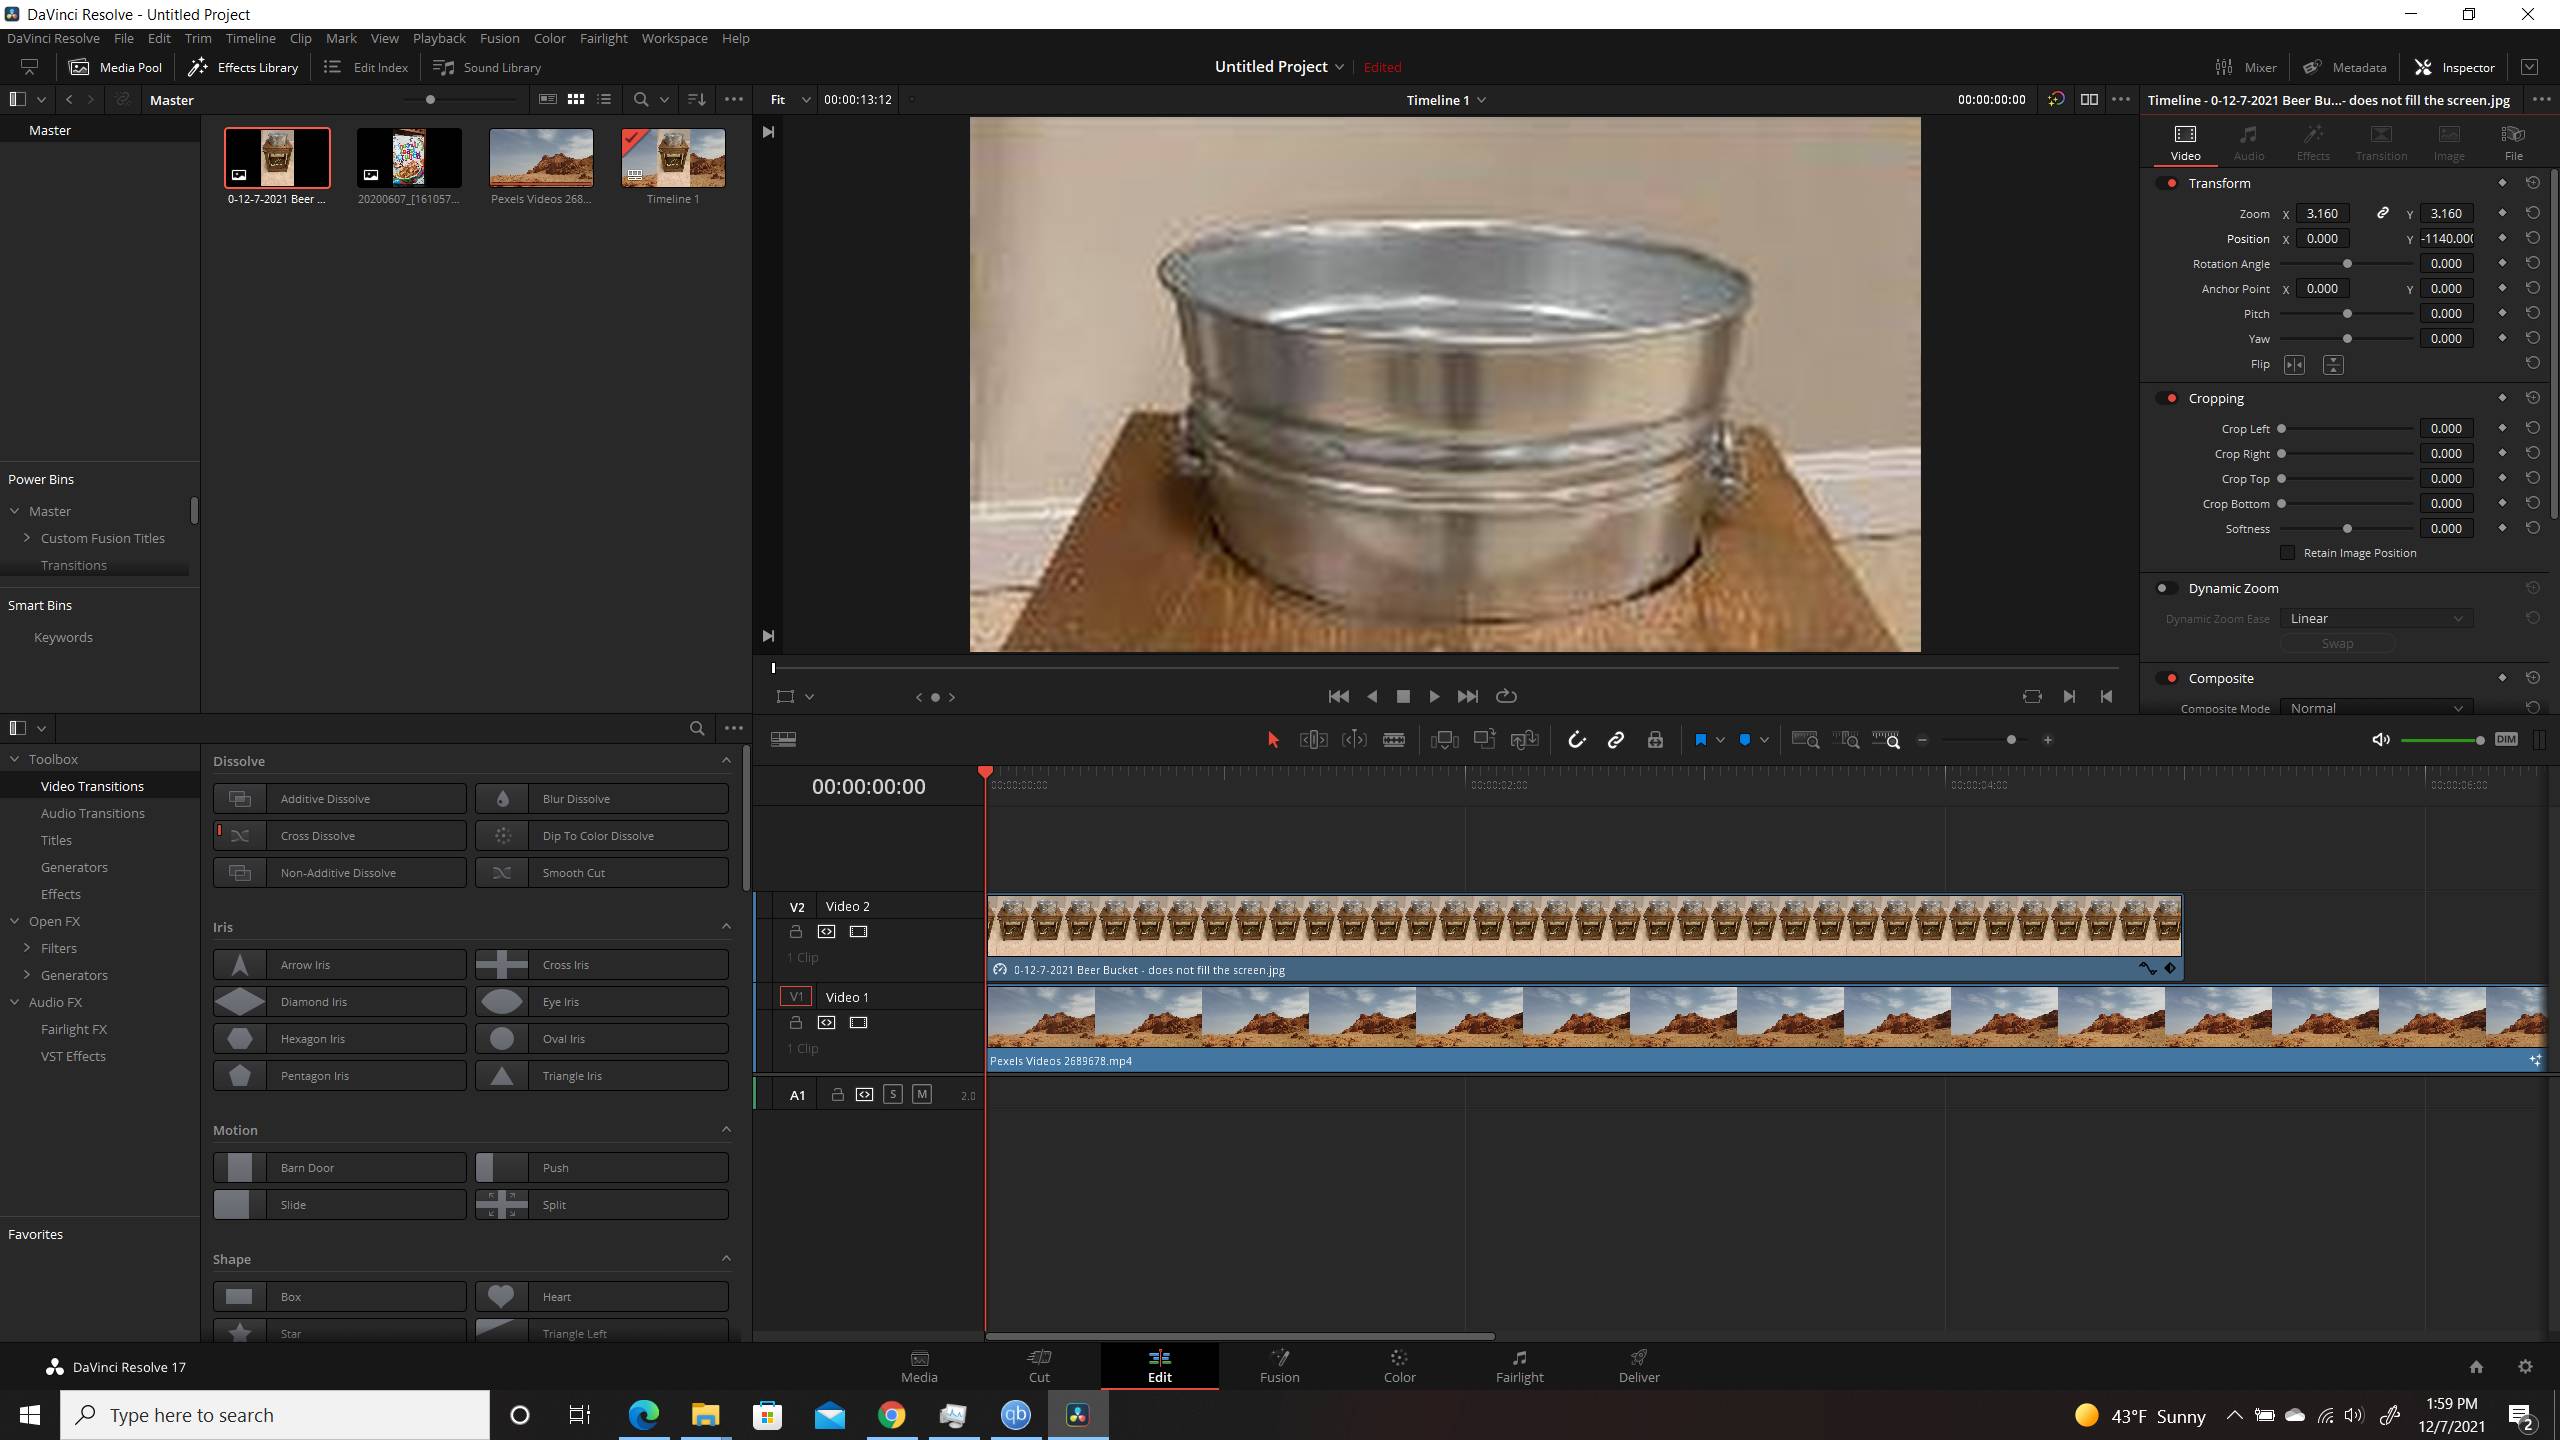Toggle Composite section enable checkbox
This screenshot has width=2560, height=1440.
(x=2170, y=677)
